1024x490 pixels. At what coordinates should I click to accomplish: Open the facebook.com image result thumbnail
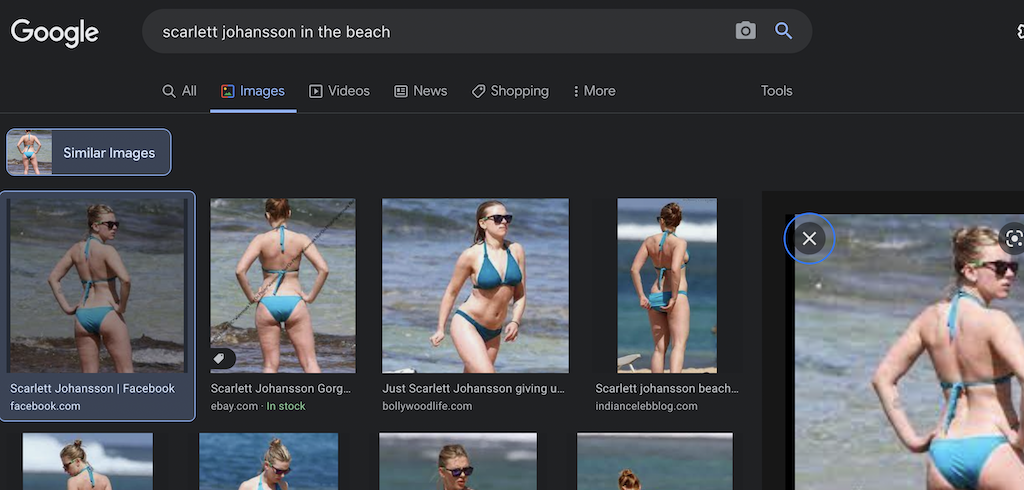pos(97,285)
